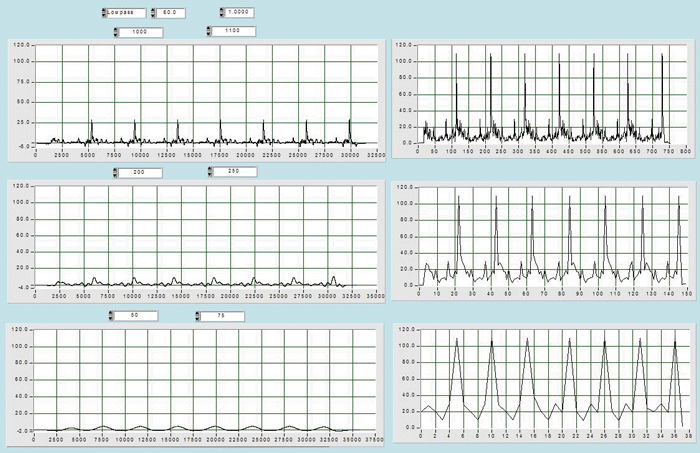The image size is (700, 453).
Task: Select the 50 numeric field
Action: 136,316
